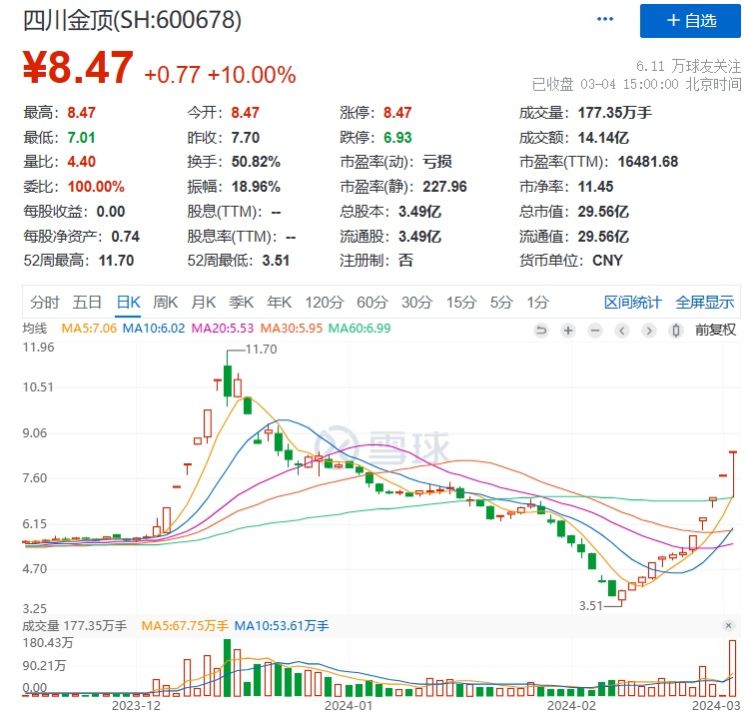
Task: Click the 总市值 29.56亿 value
Action: (x=603, y=211)
